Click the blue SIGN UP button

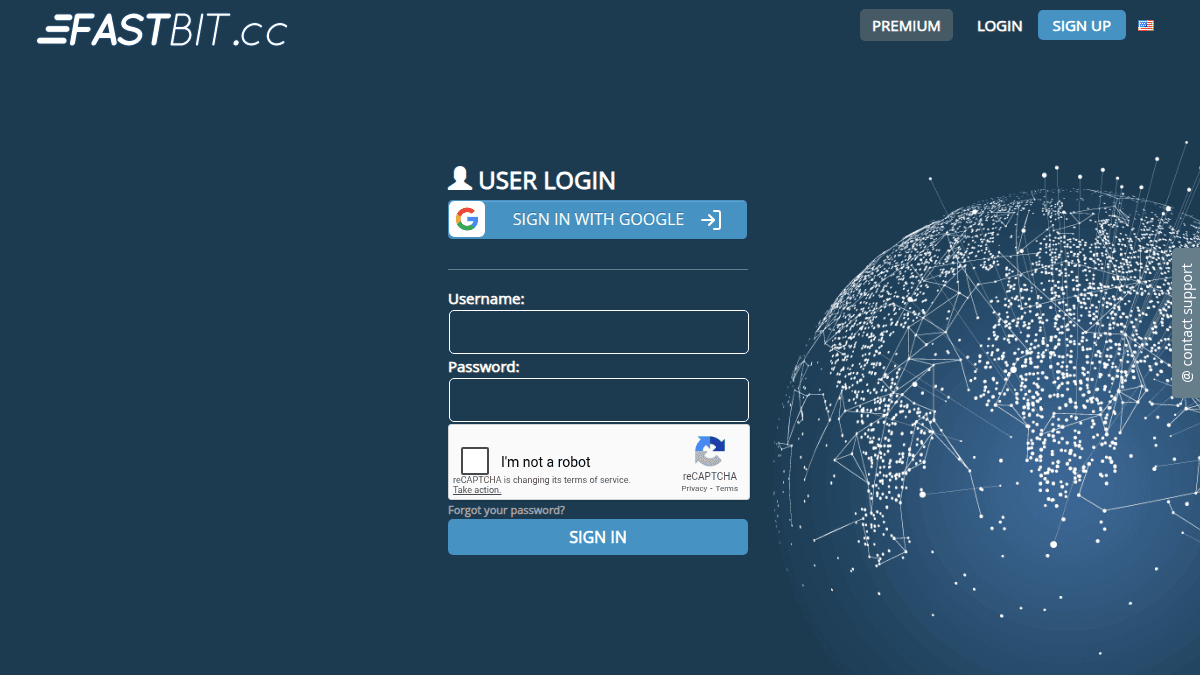click(x=1081, y=25)
